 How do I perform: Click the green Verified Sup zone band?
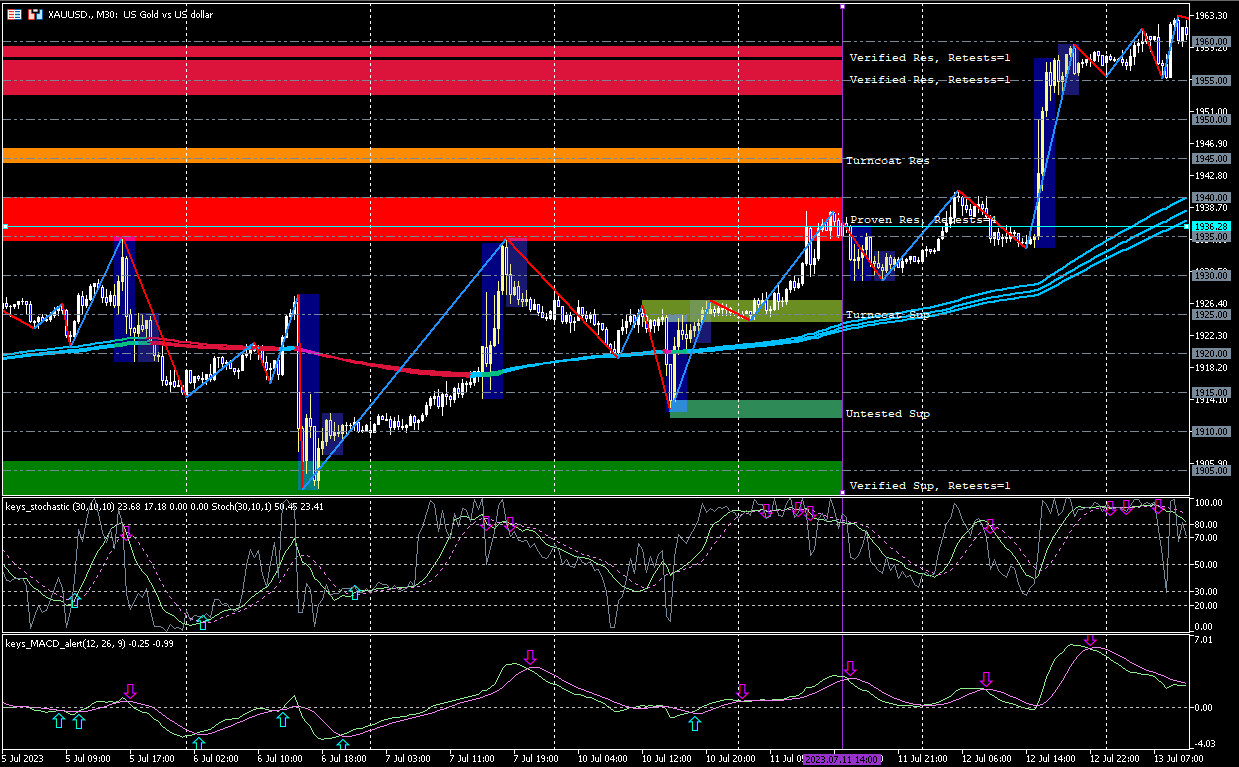pyautogui.click(x=422, y=477)
